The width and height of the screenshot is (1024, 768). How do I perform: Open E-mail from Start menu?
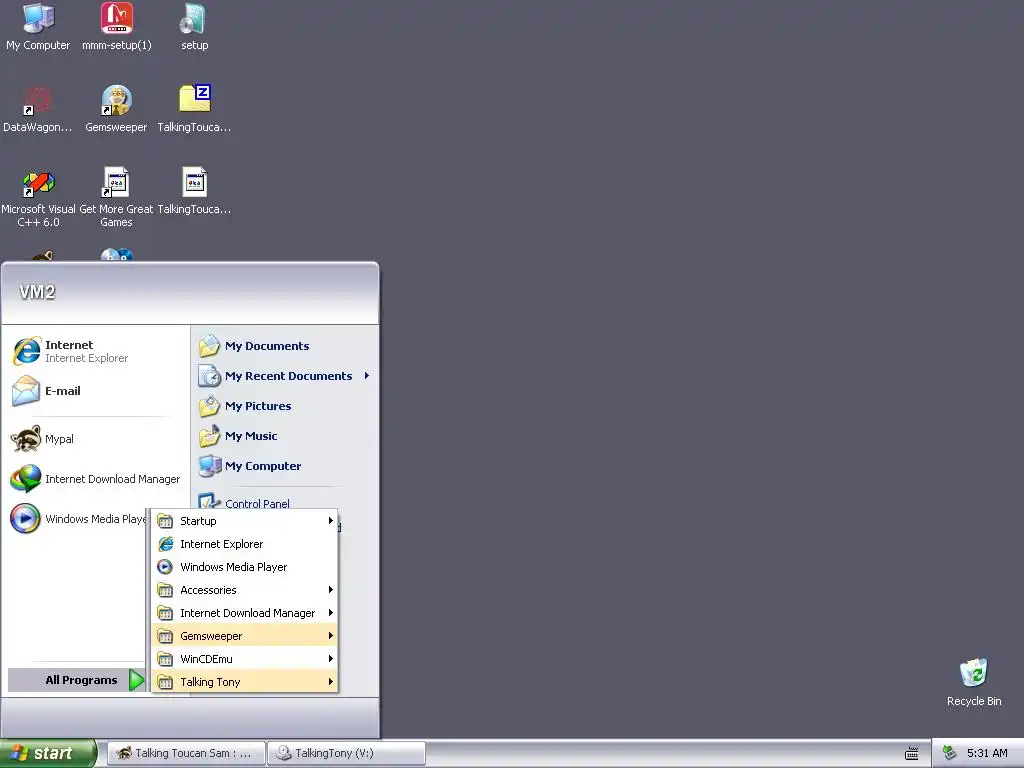tap(96, 391)
